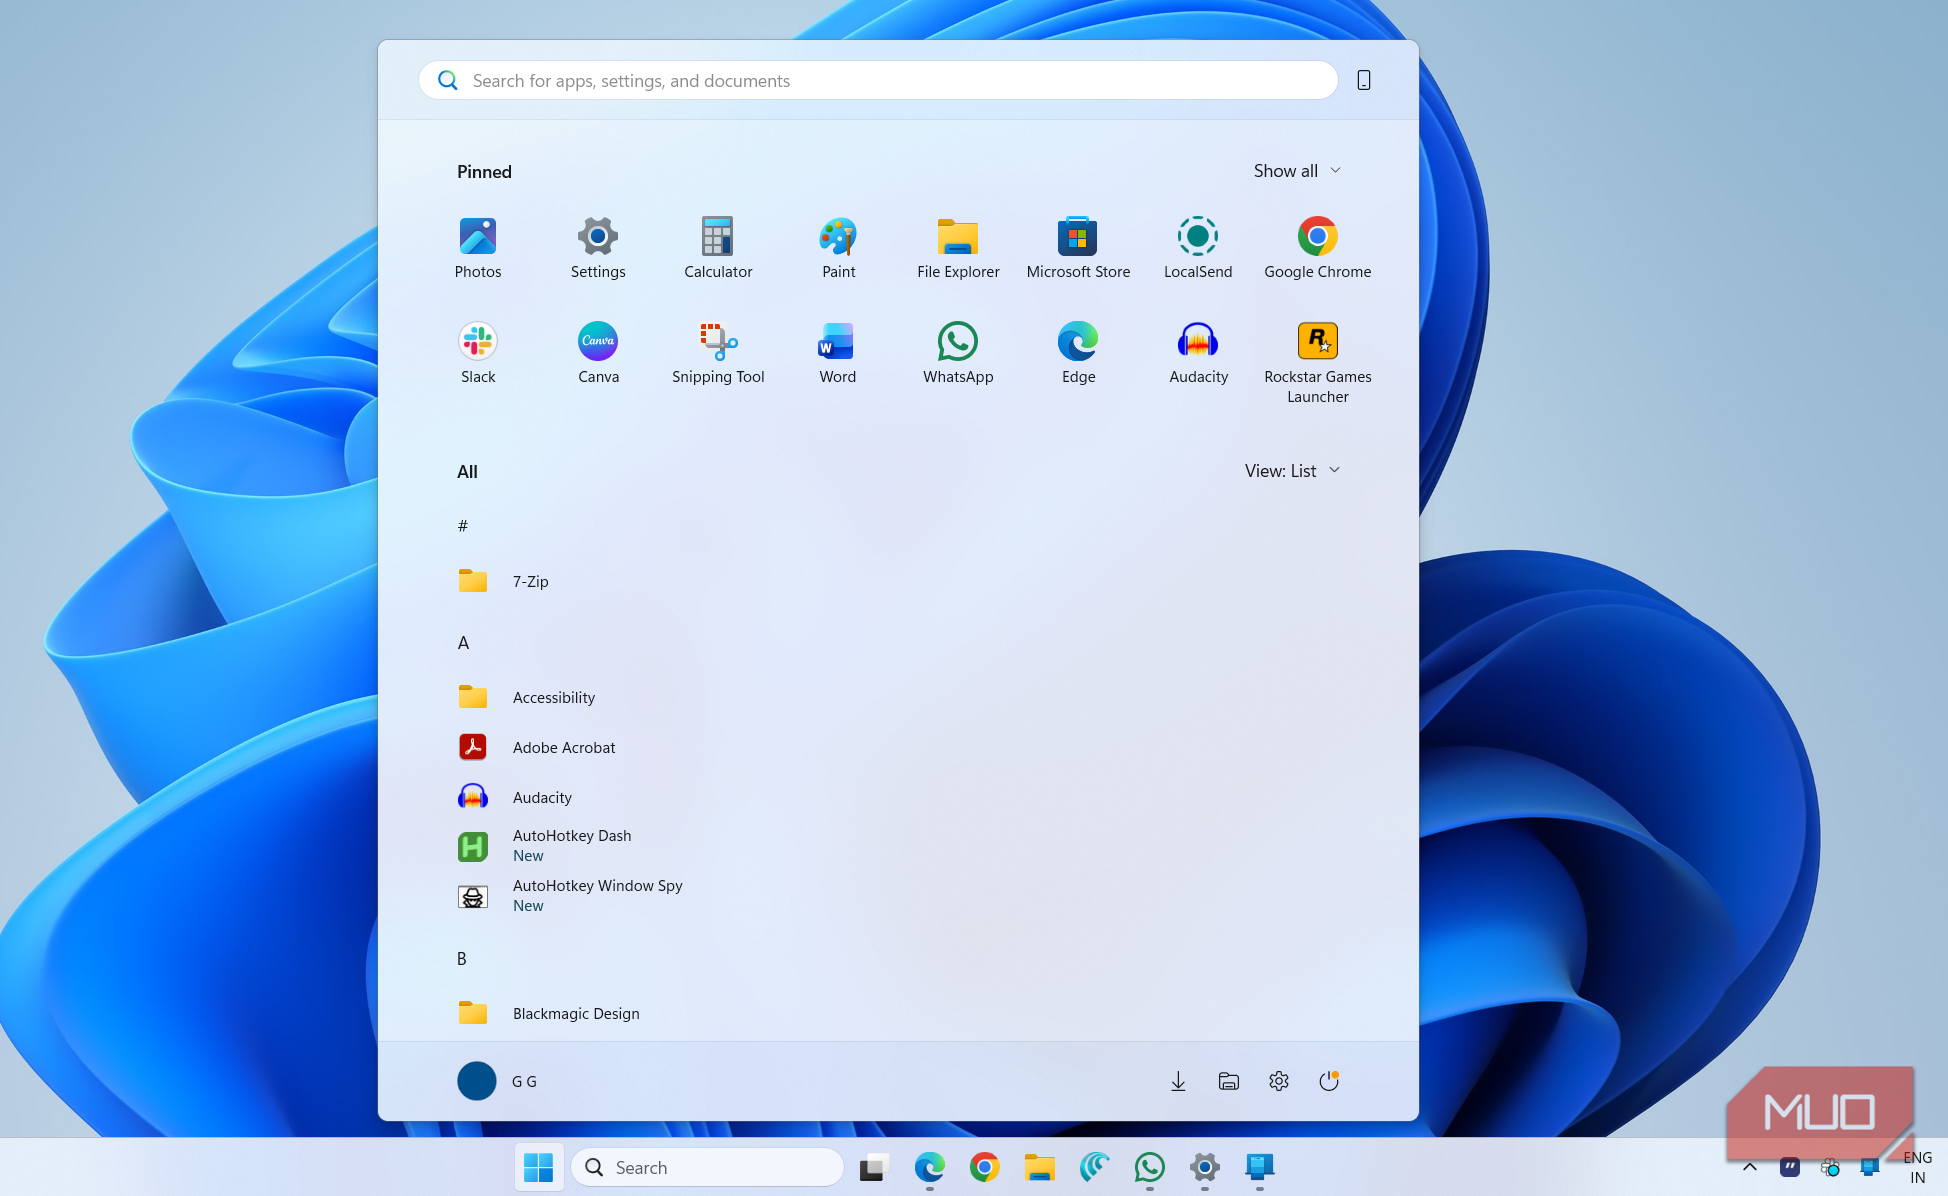Open Task View on the taskbar
Image resolution: width=1948 pixels, height=1196 pixels.
pos(875,1167)
